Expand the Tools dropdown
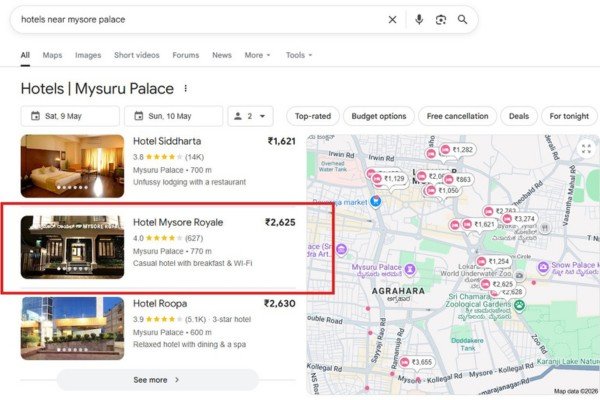The image size is (600, 400). (299, 55)
